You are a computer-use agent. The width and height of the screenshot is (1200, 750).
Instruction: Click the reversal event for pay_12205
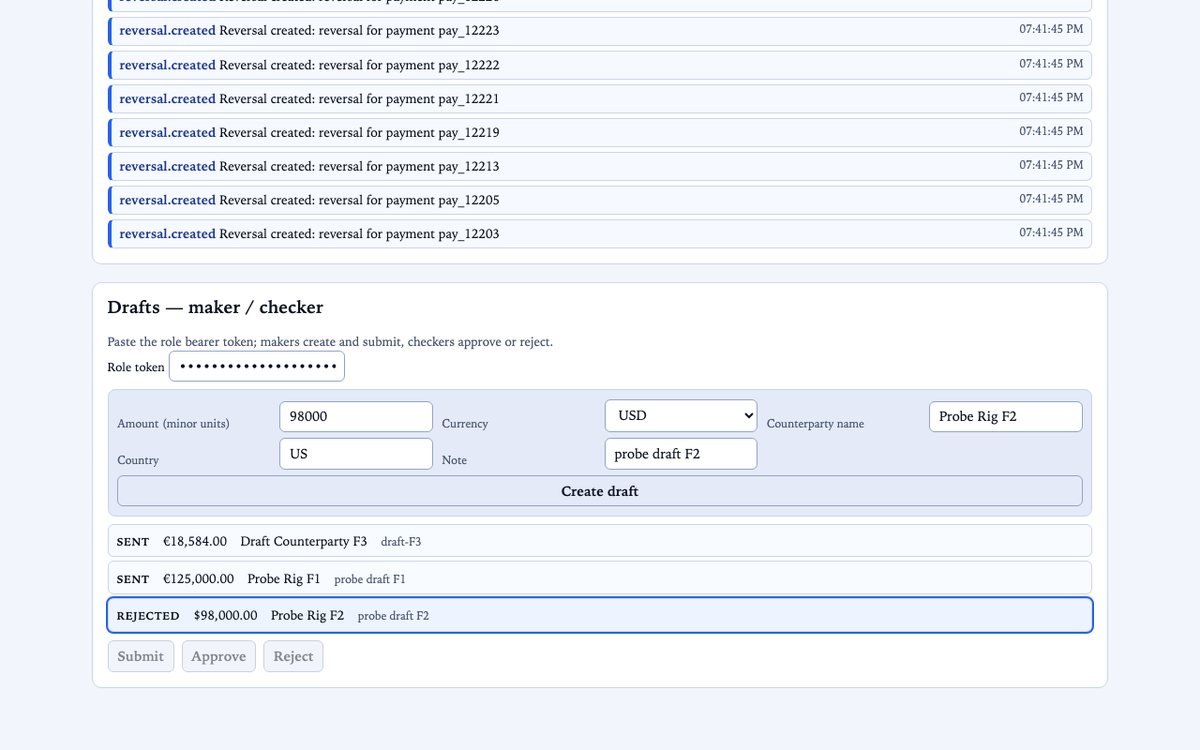[x=600, y=200]
